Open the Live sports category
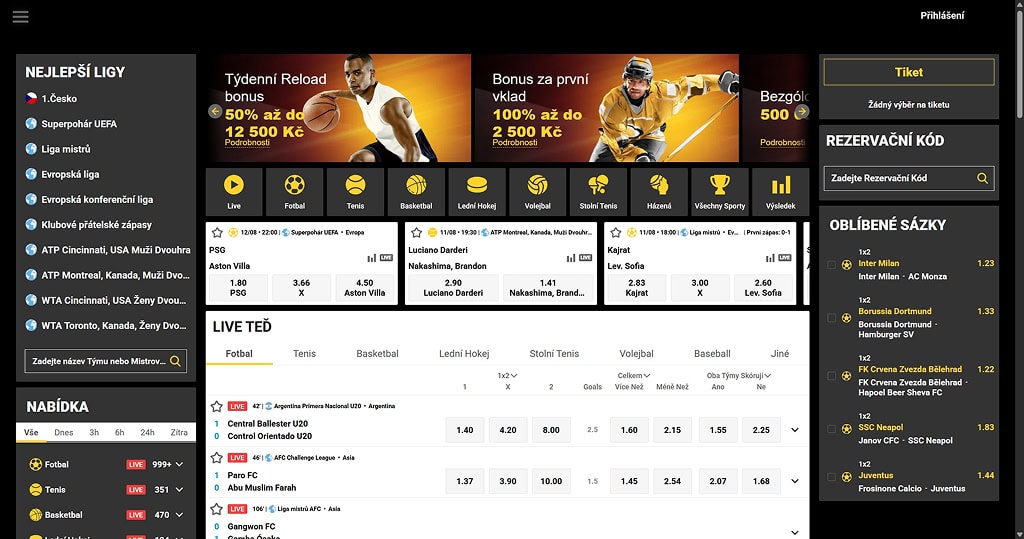This screenshot has height=539, width=1024. click(234, 191)
